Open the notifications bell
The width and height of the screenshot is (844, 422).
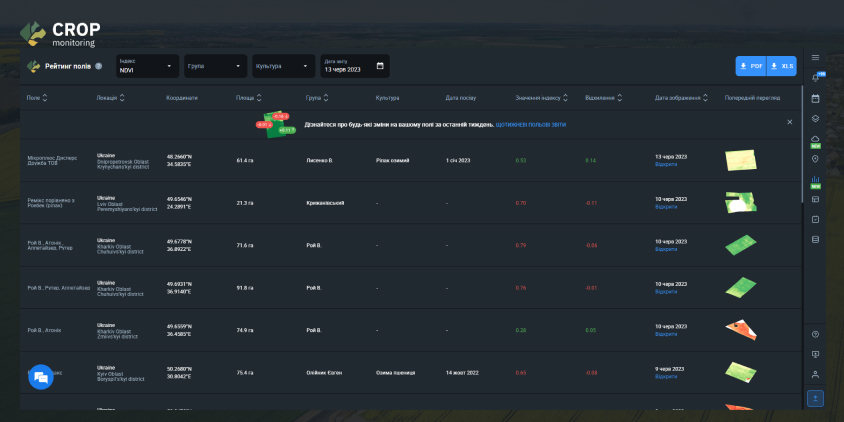815,78
